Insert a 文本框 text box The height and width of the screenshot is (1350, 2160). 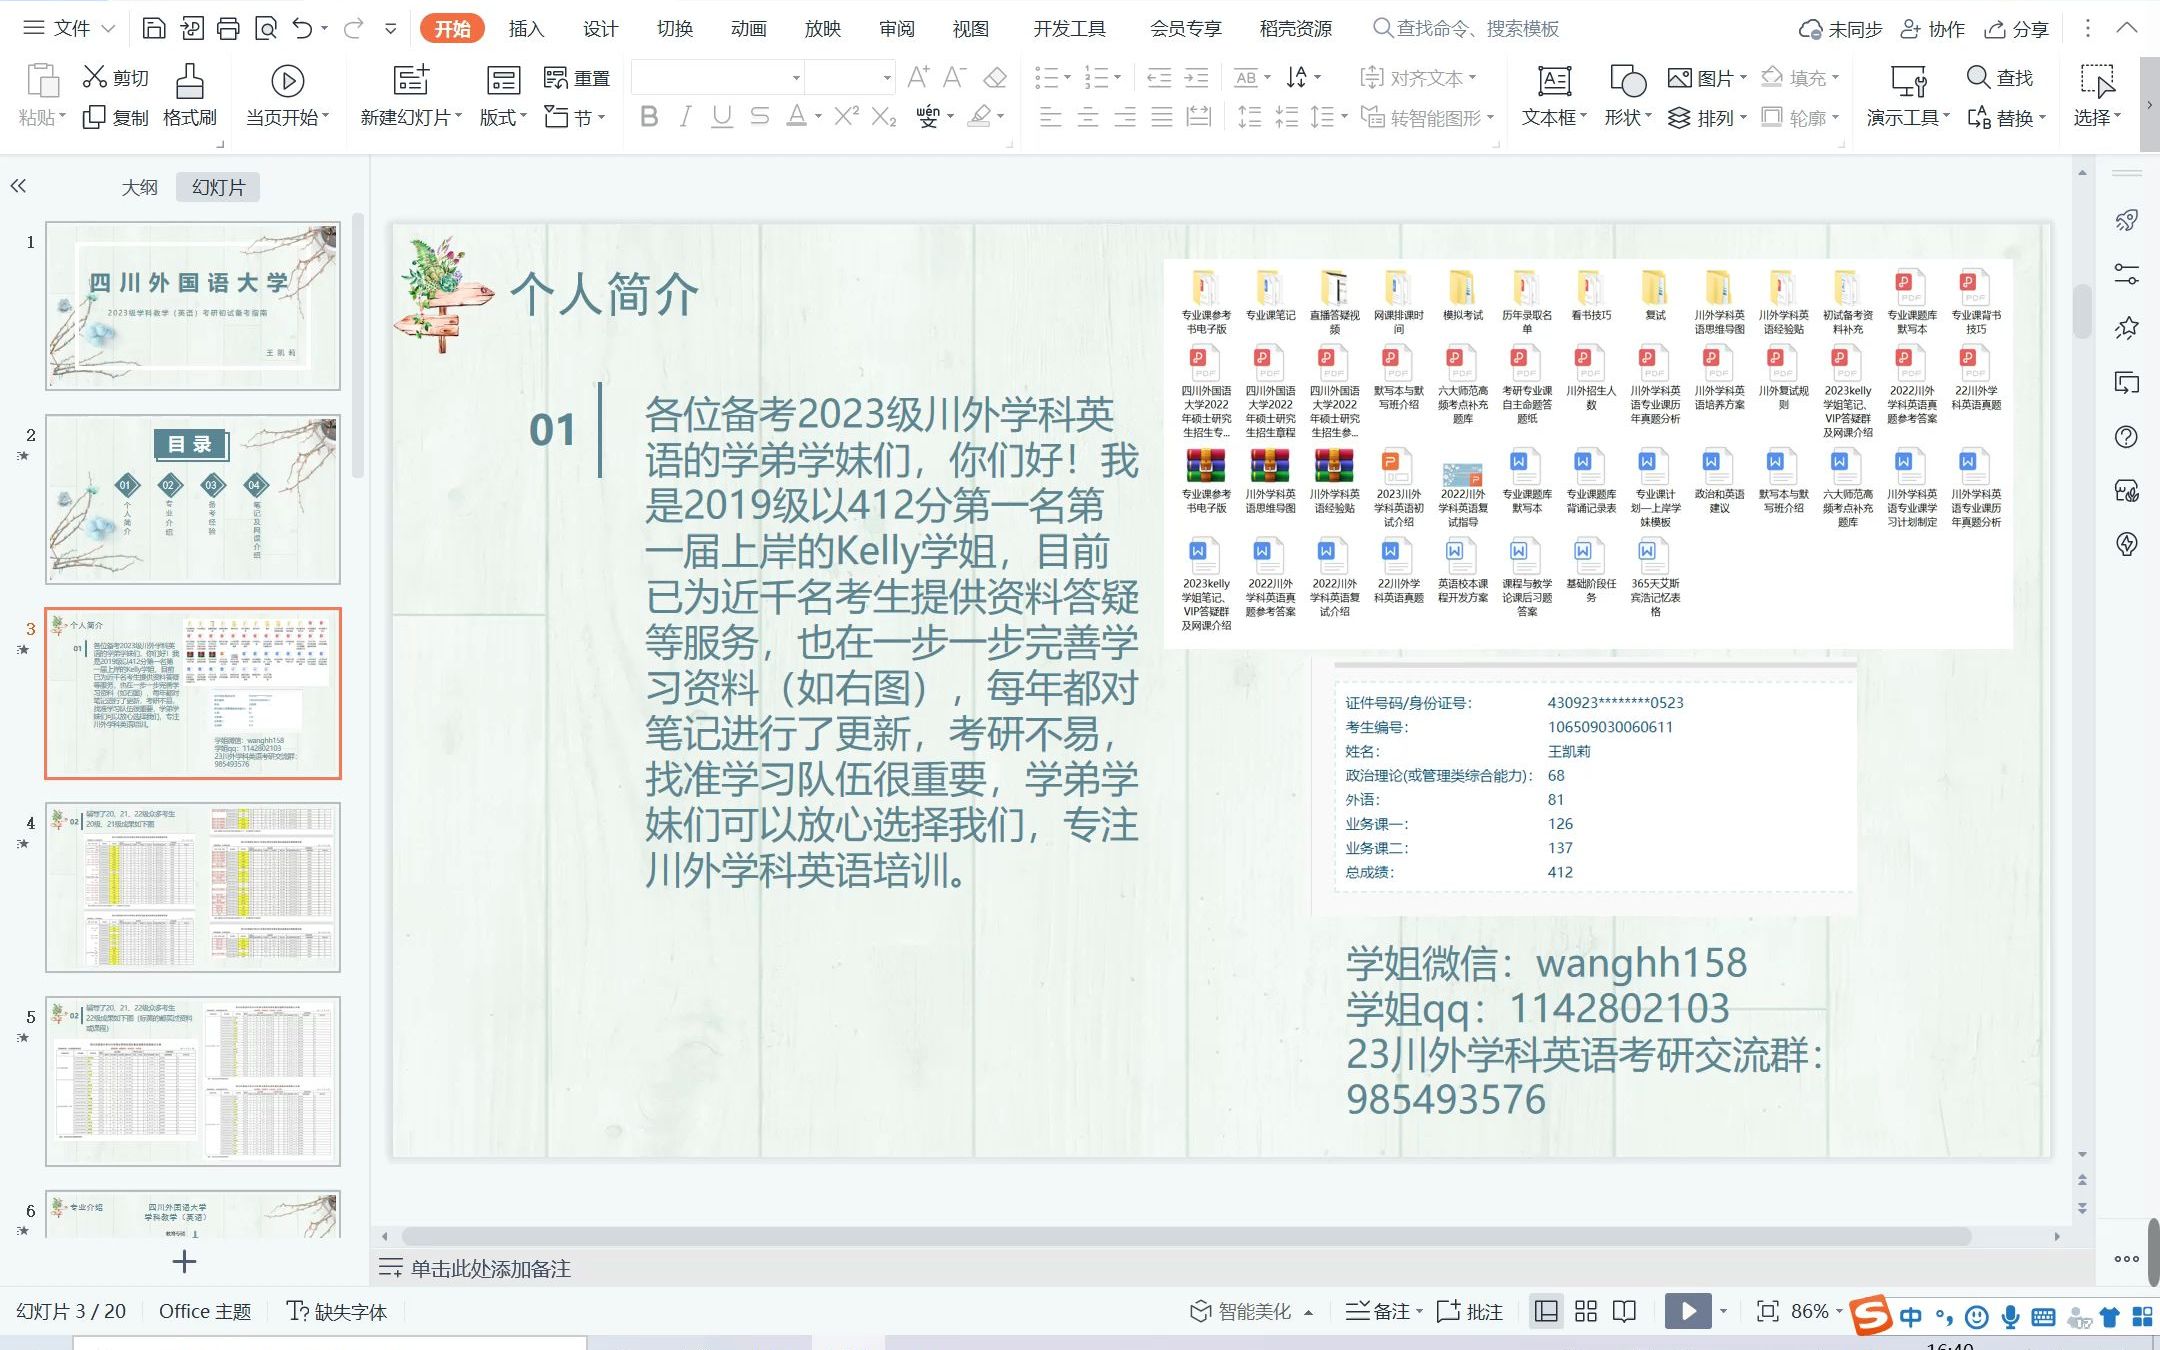tap(1554, 97)
